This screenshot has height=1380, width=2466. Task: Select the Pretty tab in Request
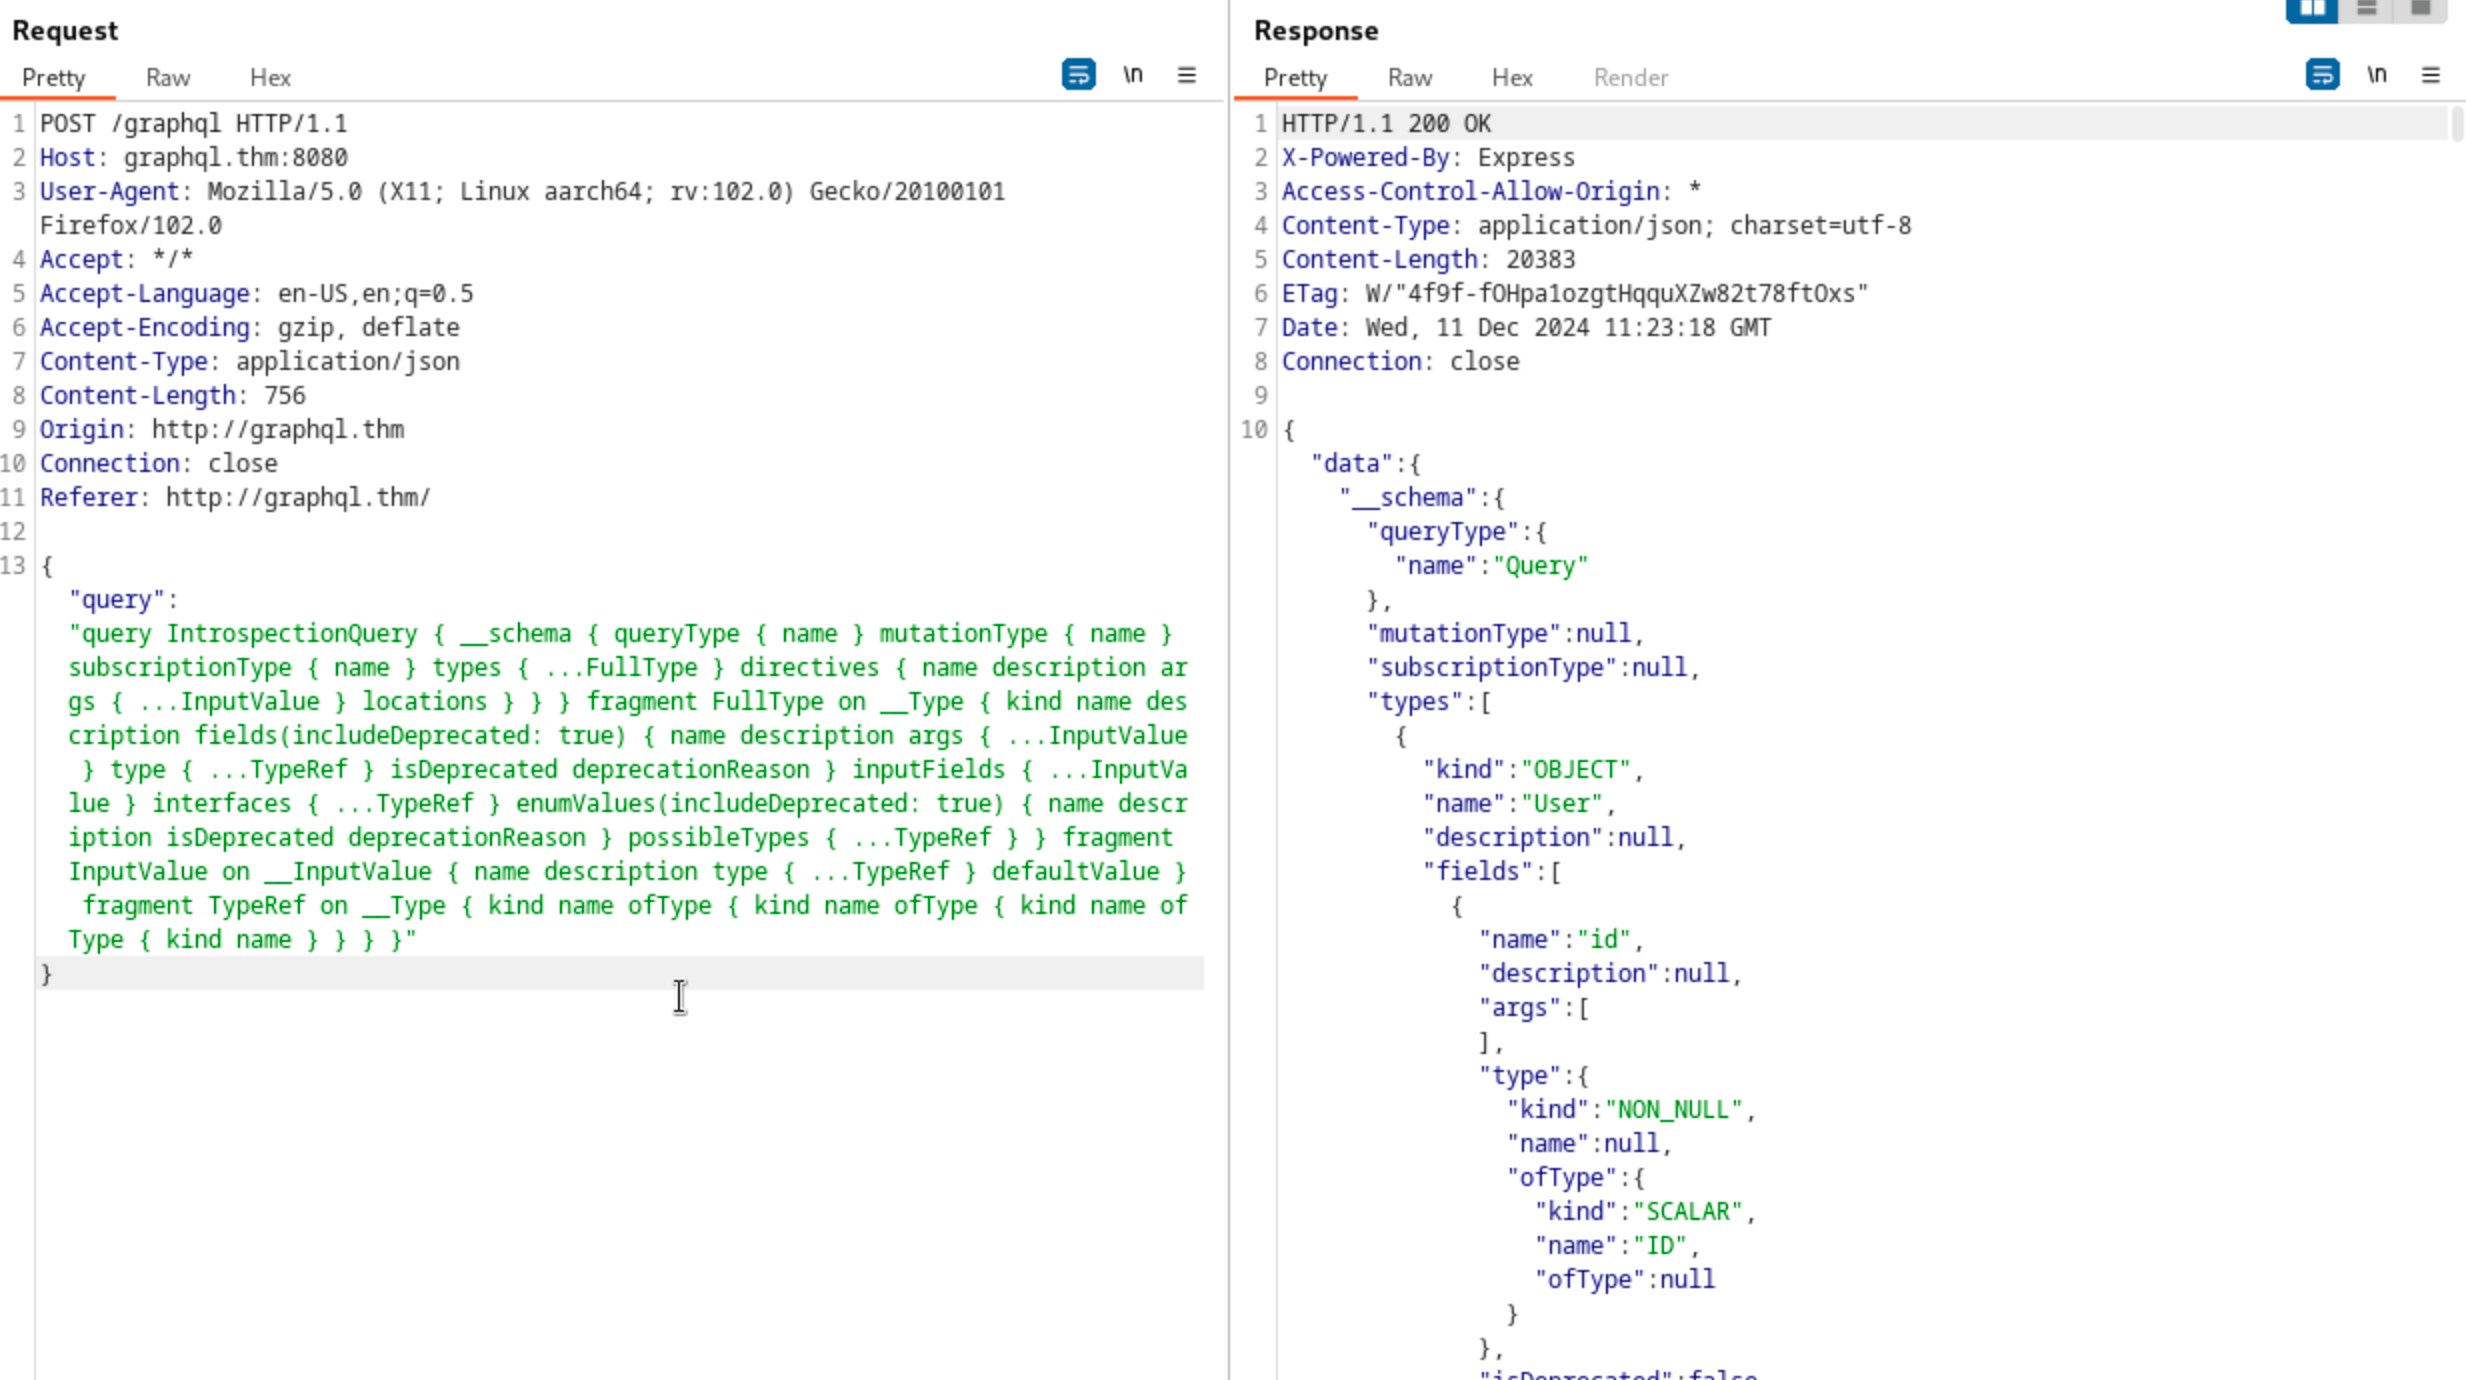[54, 78]
